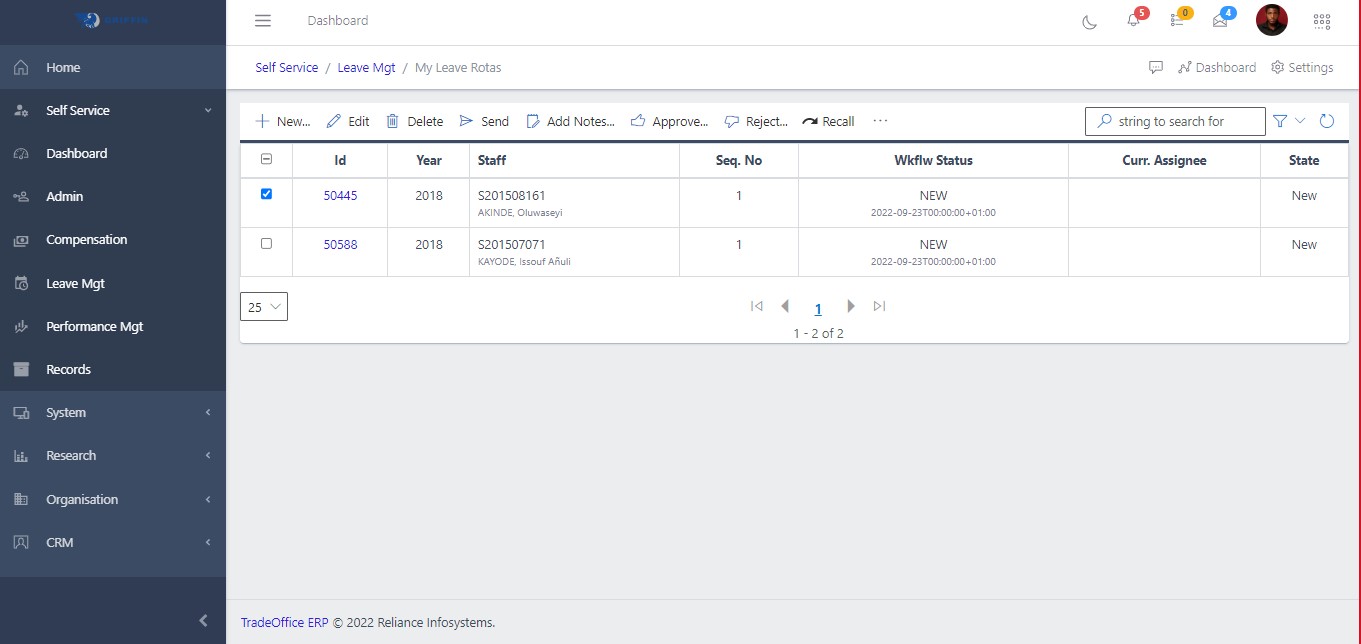Image resolution: width=1361 pixels, height=644 pixels.
Task: Check the row checkbox for 50588
Action: [x=266, y=244]
